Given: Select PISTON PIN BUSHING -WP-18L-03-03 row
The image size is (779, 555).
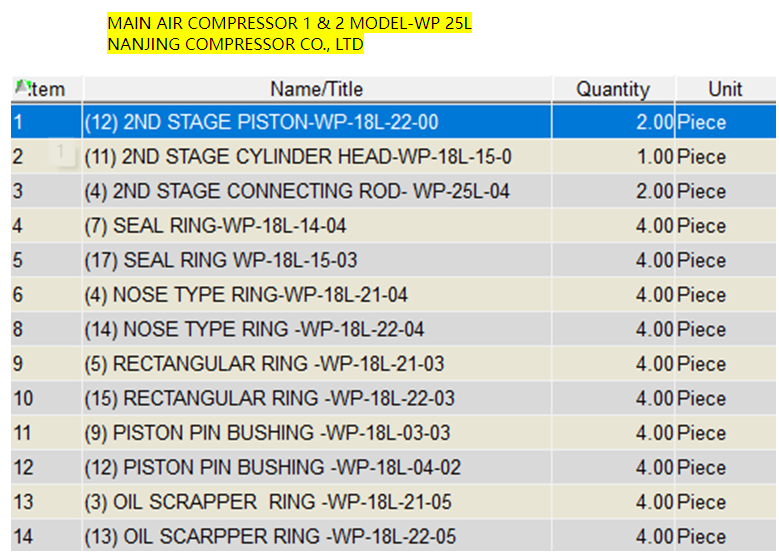Looking at the screenshot, I should tap(267, 433).
